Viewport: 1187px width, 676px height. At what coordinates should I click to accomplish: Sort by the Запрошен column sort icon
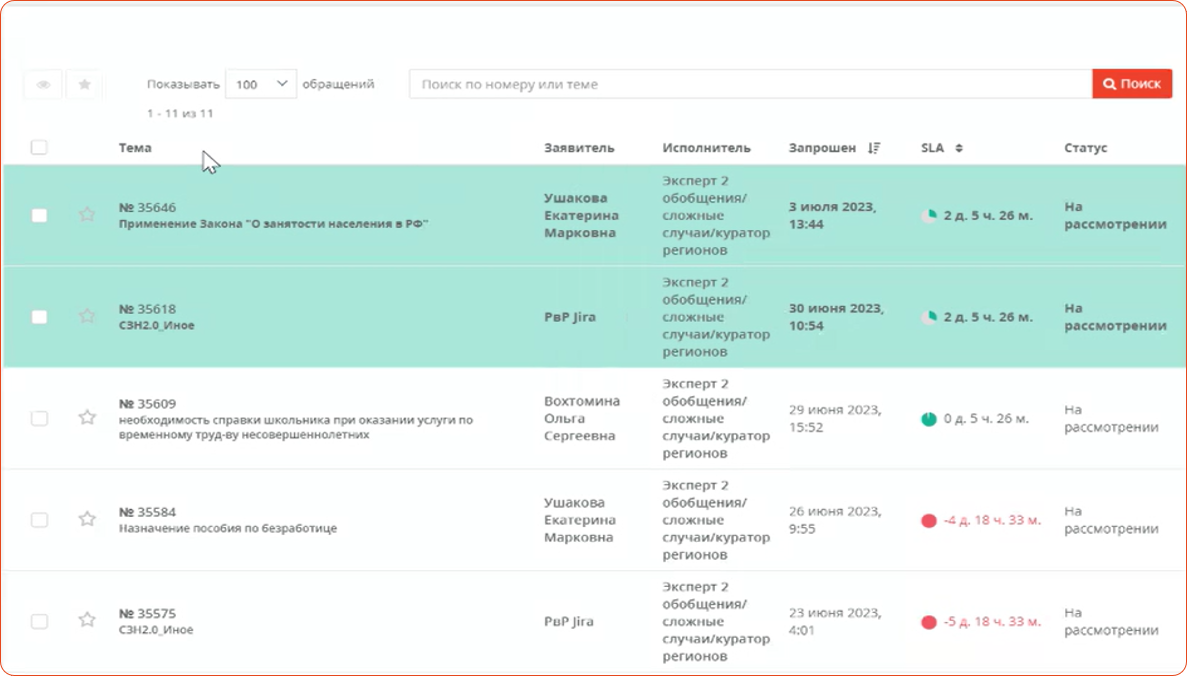click(874, 148)
